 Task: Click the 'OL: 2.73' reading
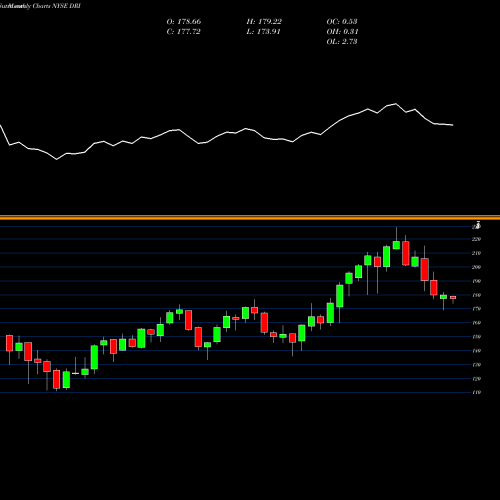342,42
